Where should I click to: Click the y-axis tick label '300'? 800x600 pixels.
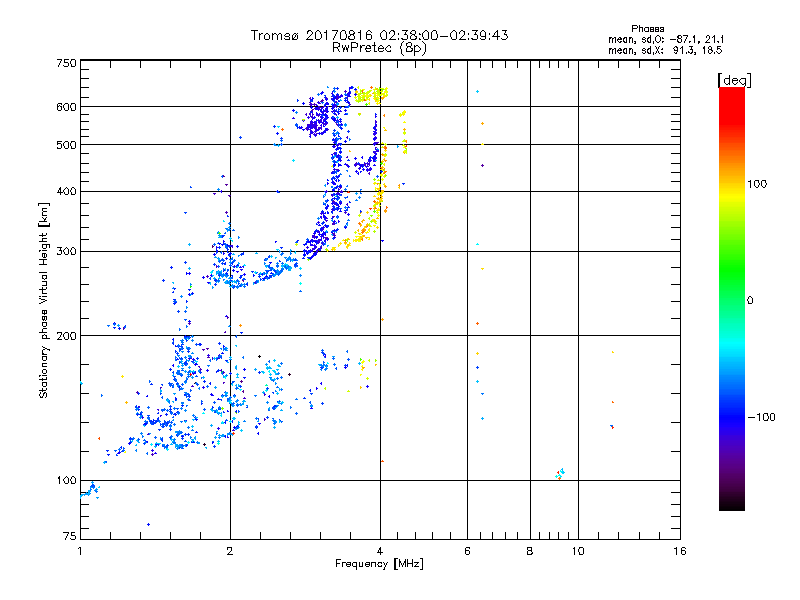tap(66, 251)
